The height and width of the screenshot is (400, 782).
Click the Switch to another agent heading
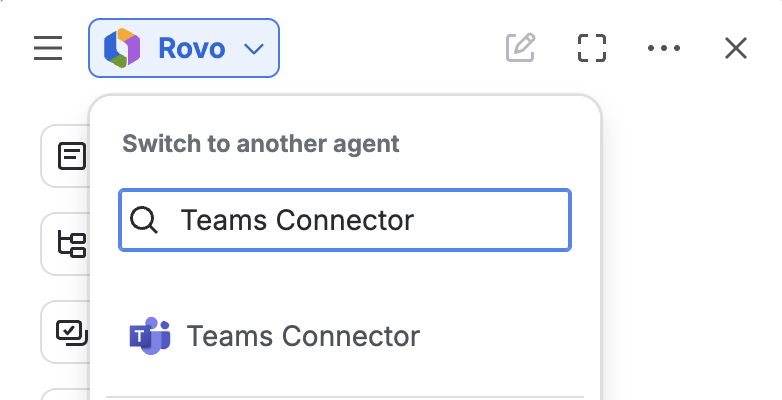[x=261, y=144]
